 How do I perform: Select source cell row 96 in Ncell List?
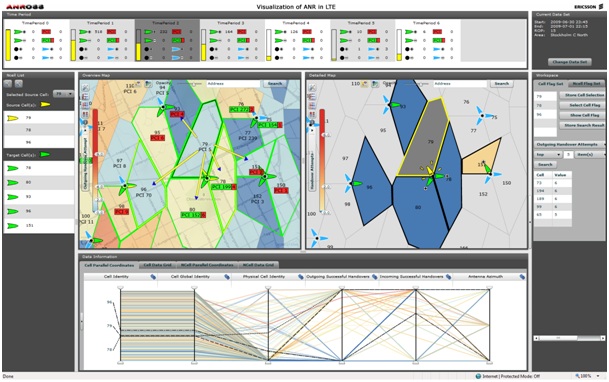pos(39,142)
